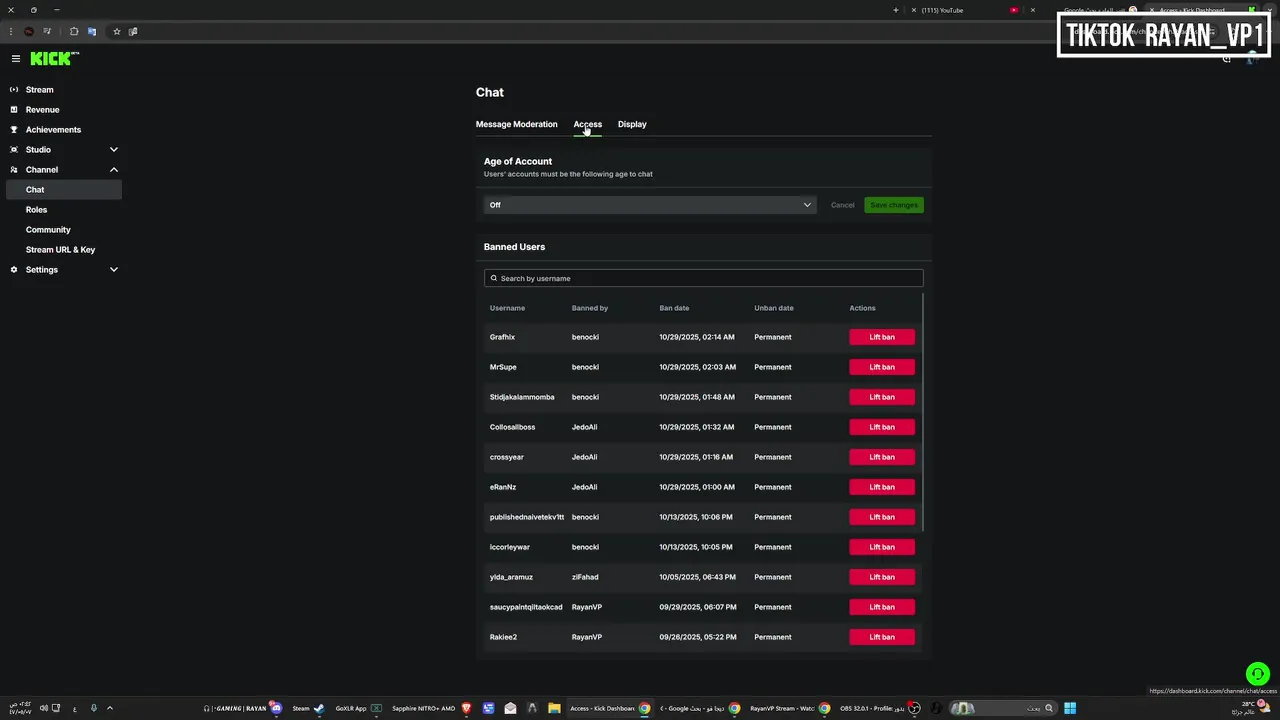Open Roles in the Channel menu
Screen dimensions: 1280x720
[37, 210]
